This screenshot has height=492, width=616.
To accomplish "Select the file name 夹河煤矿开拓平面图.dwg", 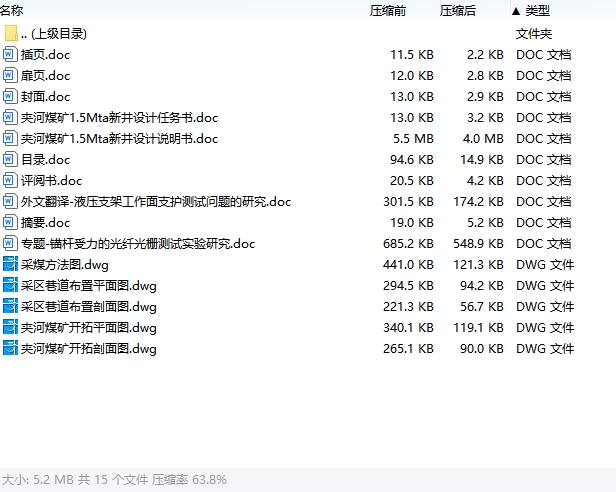I will (x=89, y=328).
